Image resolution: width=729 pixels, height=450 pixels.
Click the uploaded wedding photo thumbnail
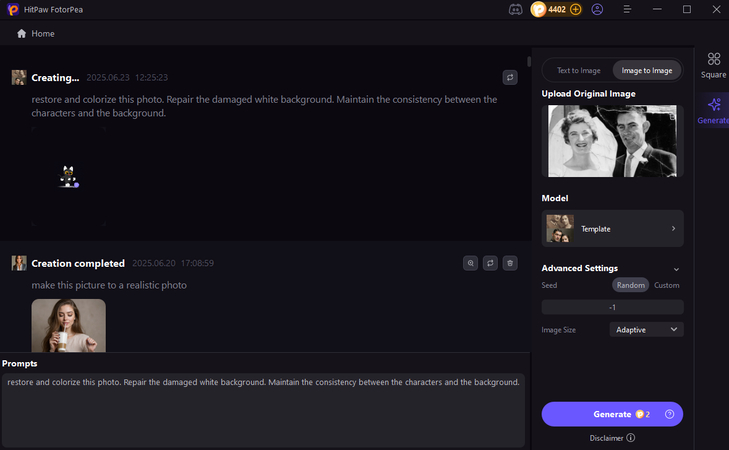tap(612, 140)
